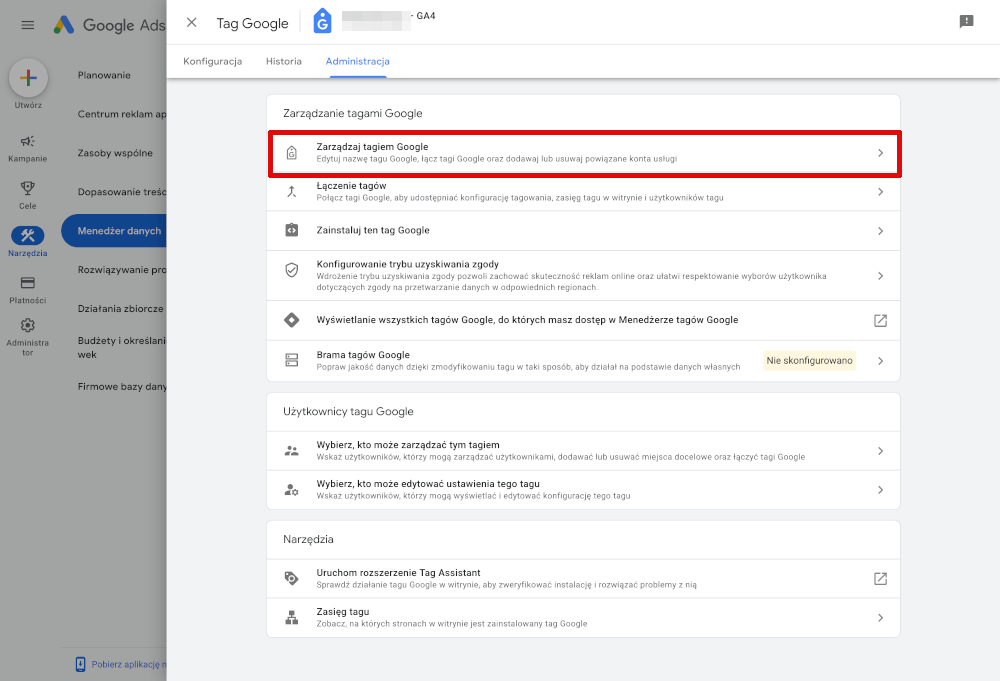Open the feedback icon top right
Image resolution: width=1000 pixels, height=681 pixels.
tap(966, 19)
